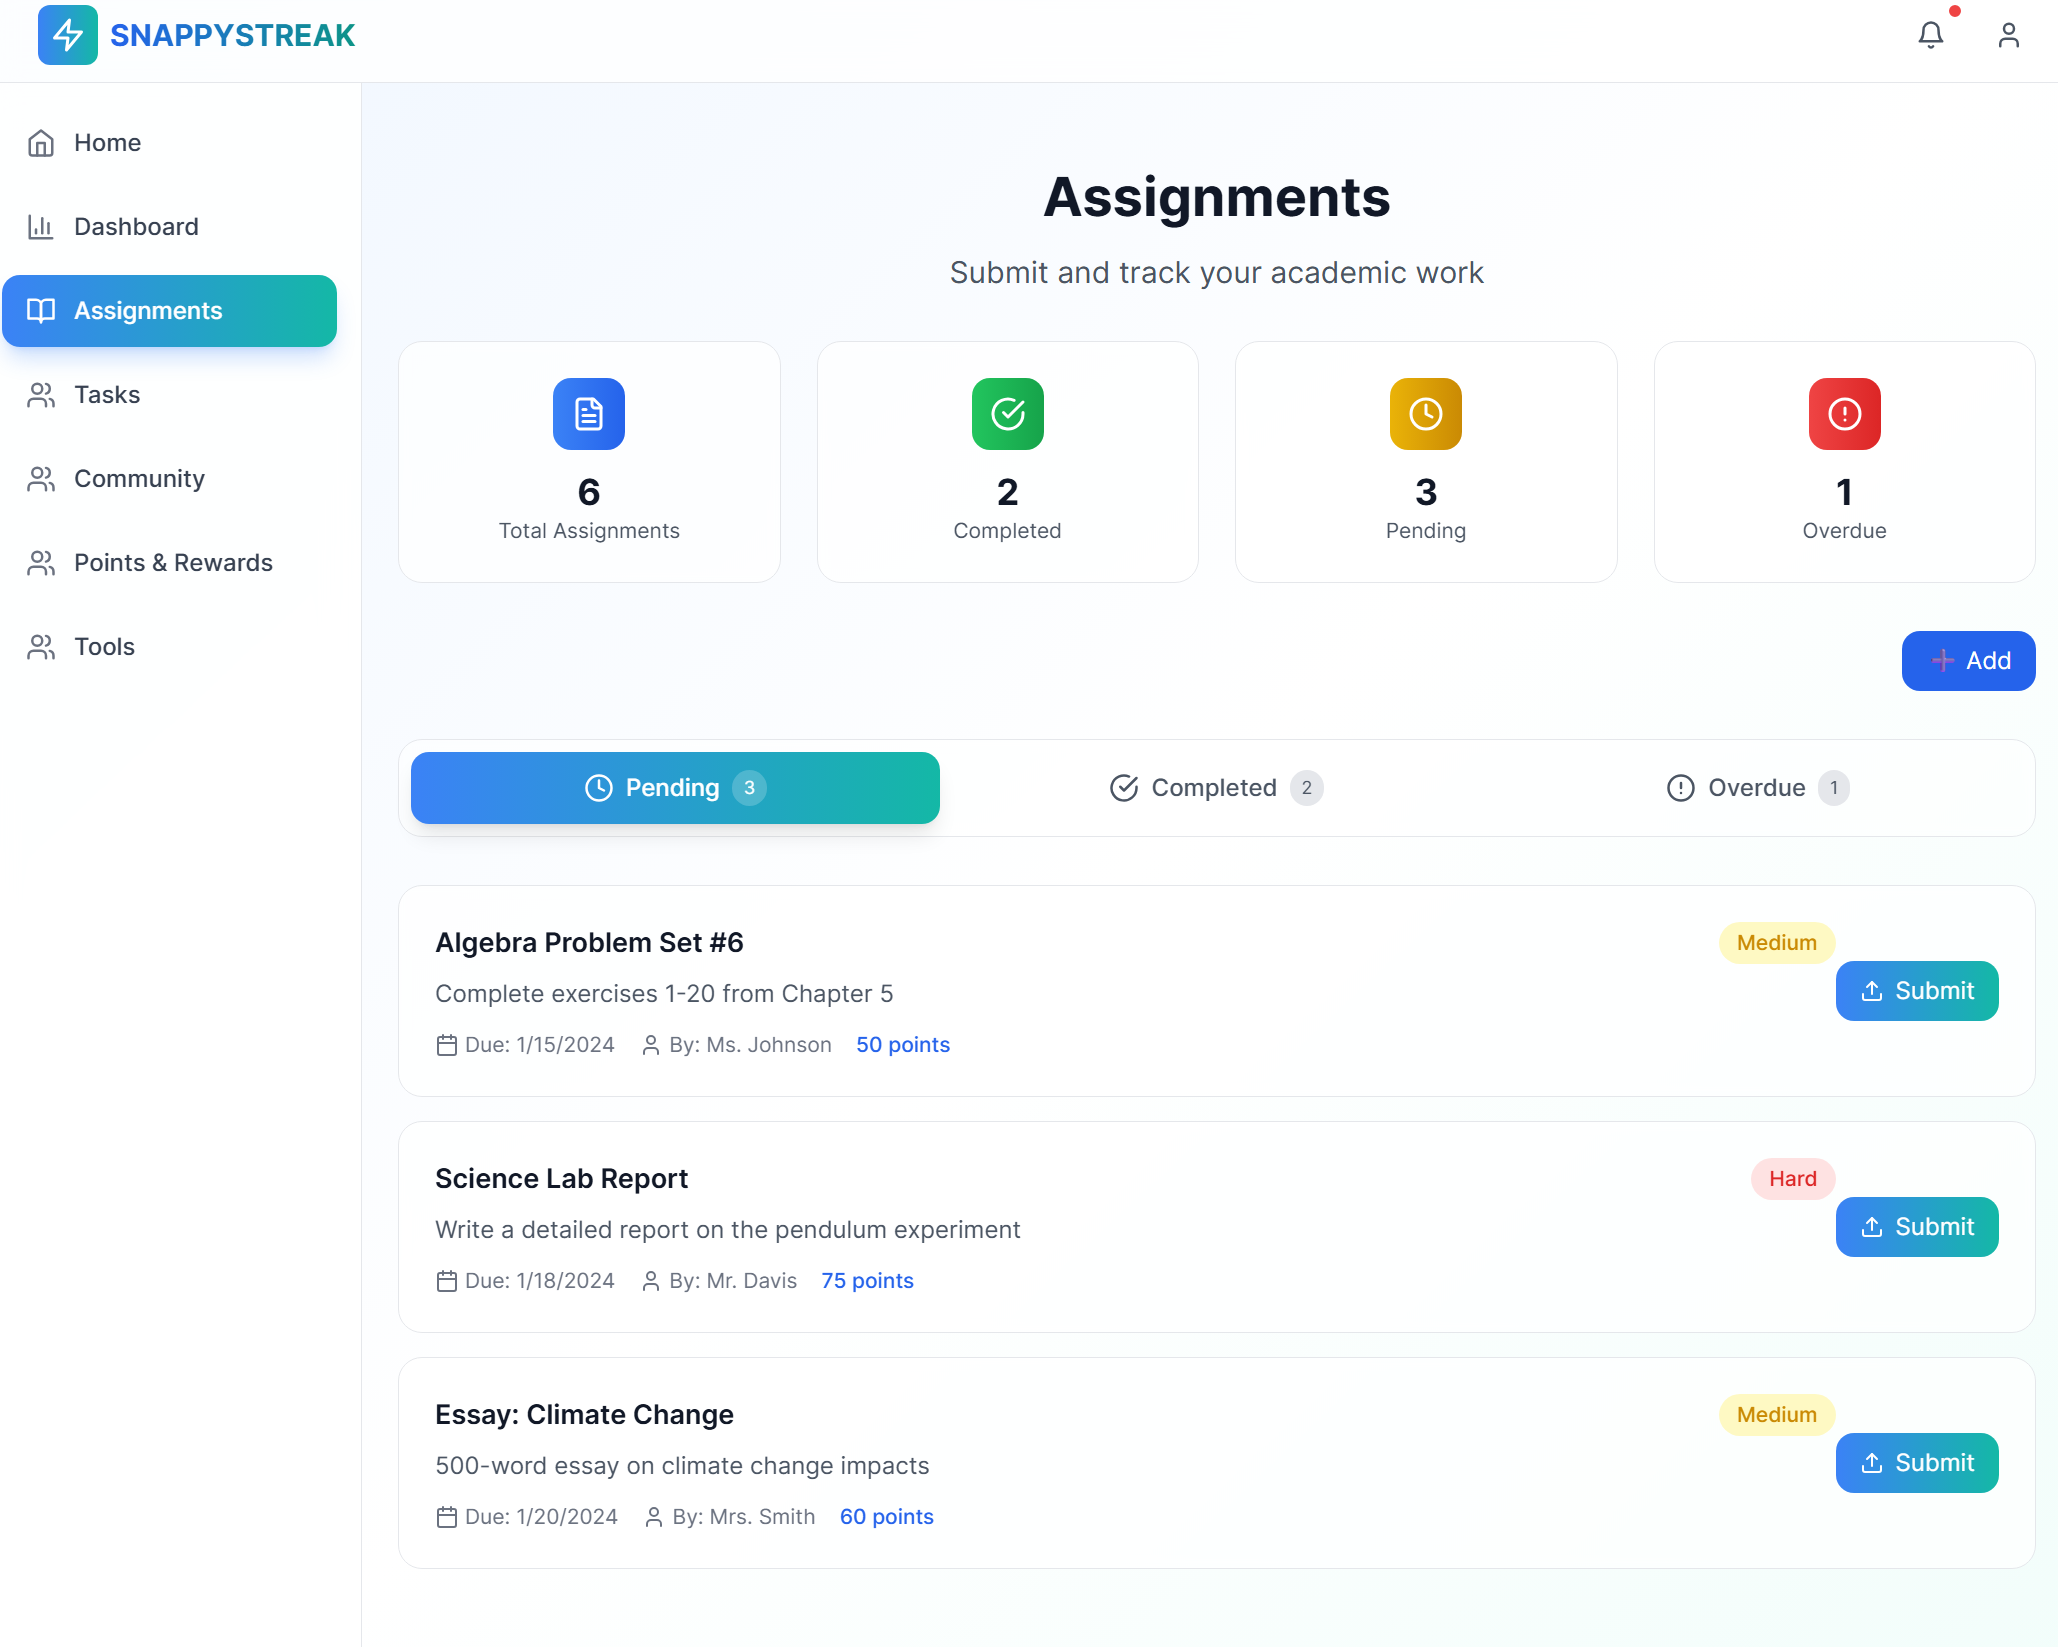Click the red Overdue alert icon

[1844, 414]
